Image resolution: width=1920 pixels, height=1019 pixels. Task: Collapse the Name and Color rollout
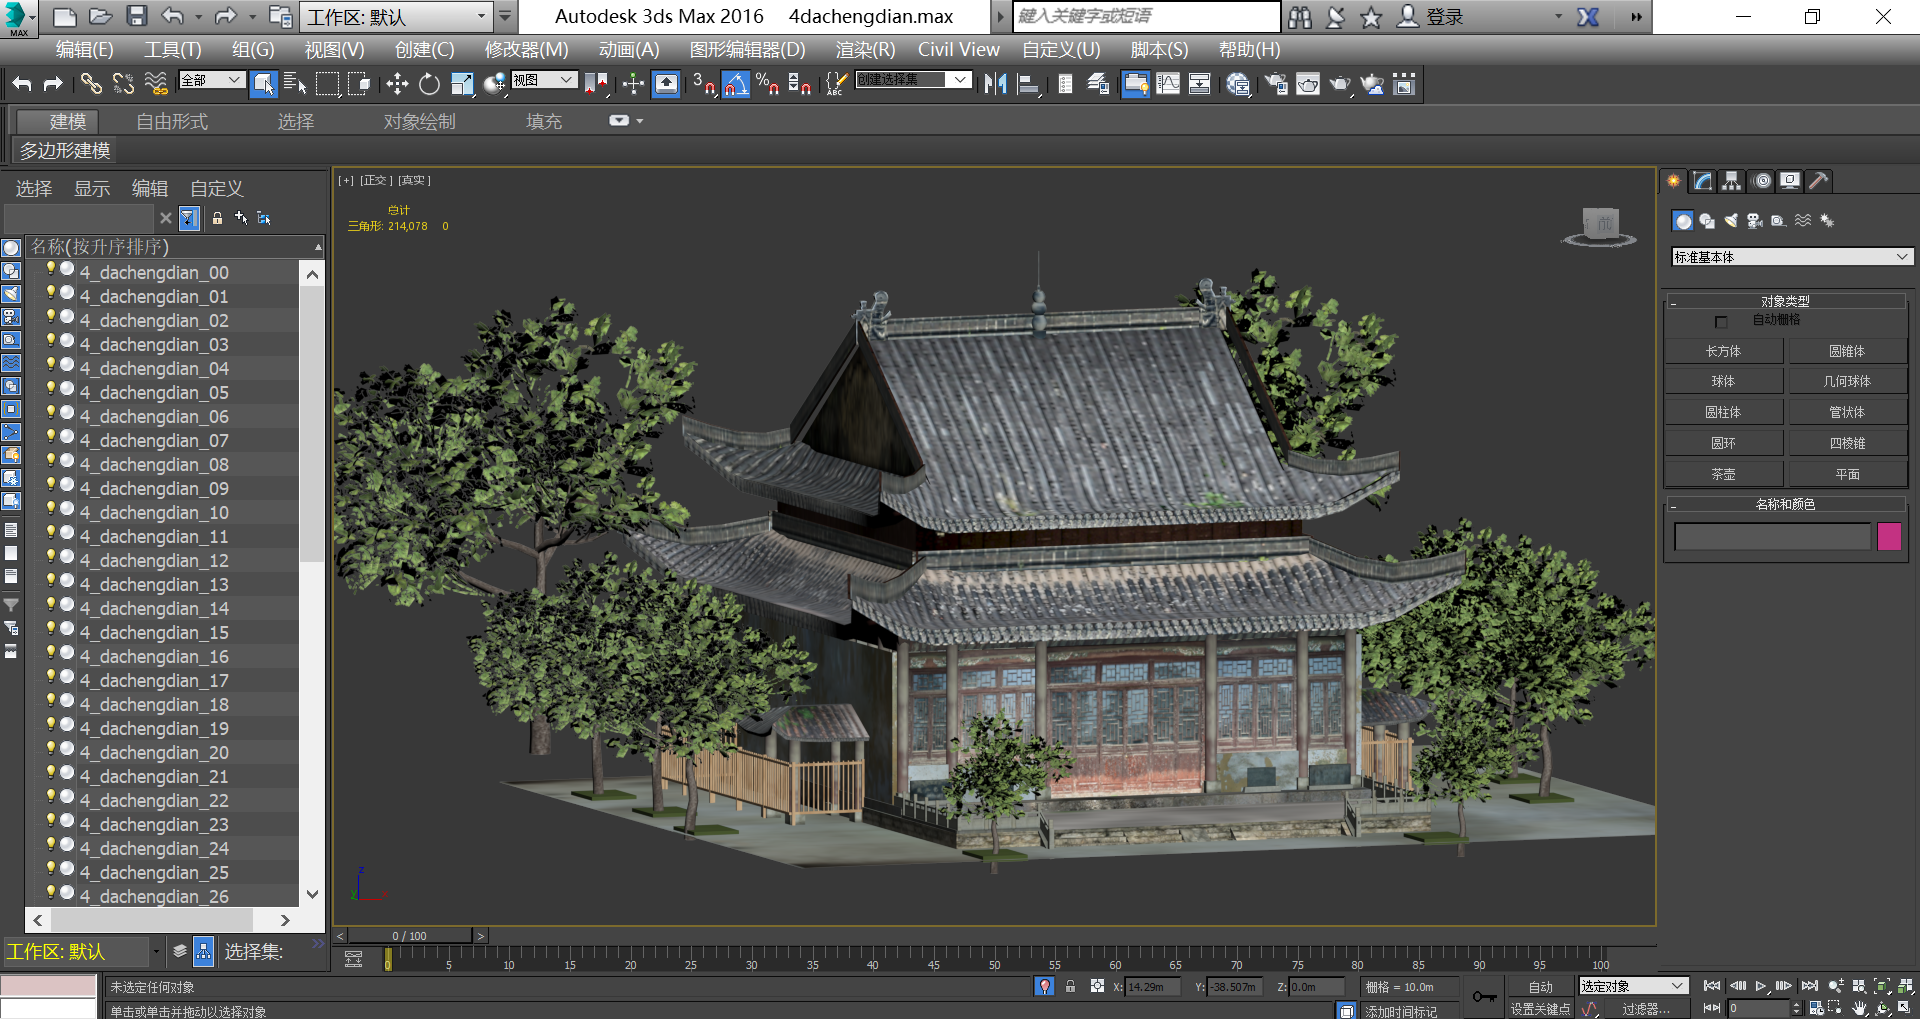(x=1785, y=504)
